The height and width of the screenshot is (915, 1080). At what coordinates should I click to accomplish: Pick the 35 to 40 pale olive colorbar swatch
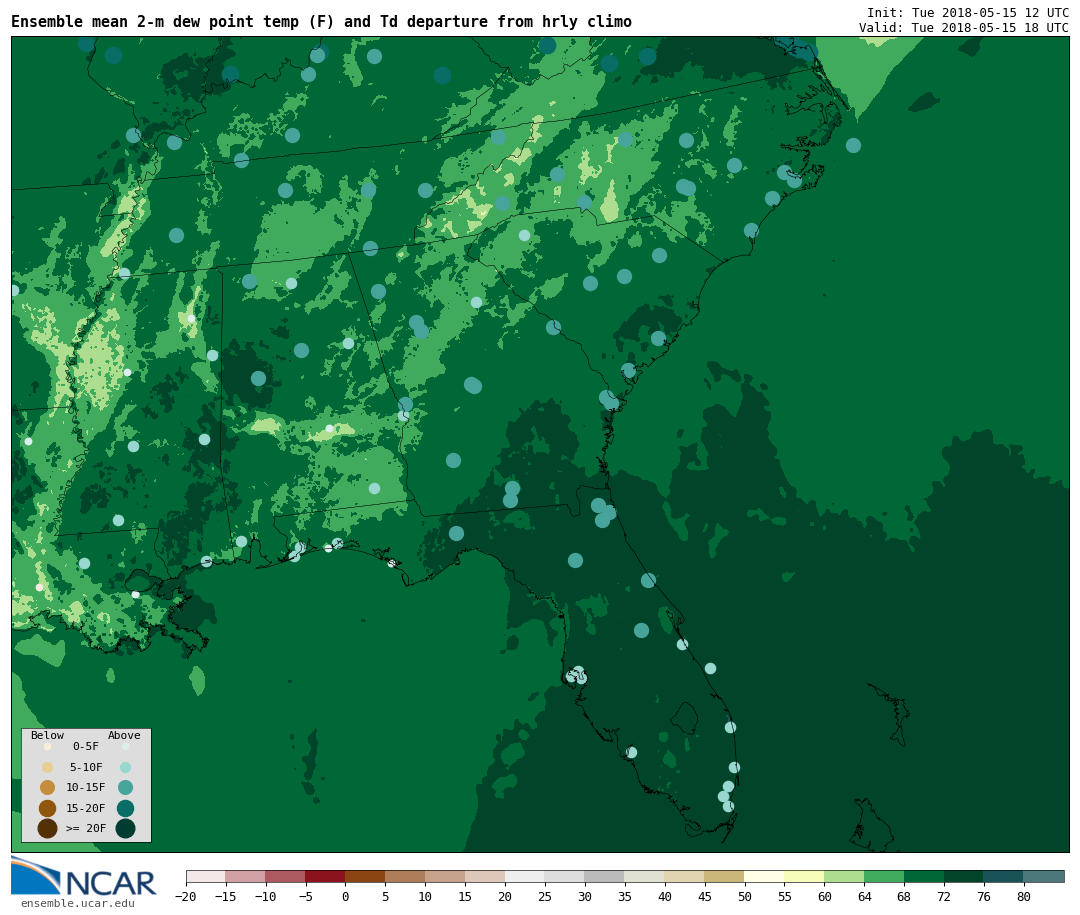[645, 876]
